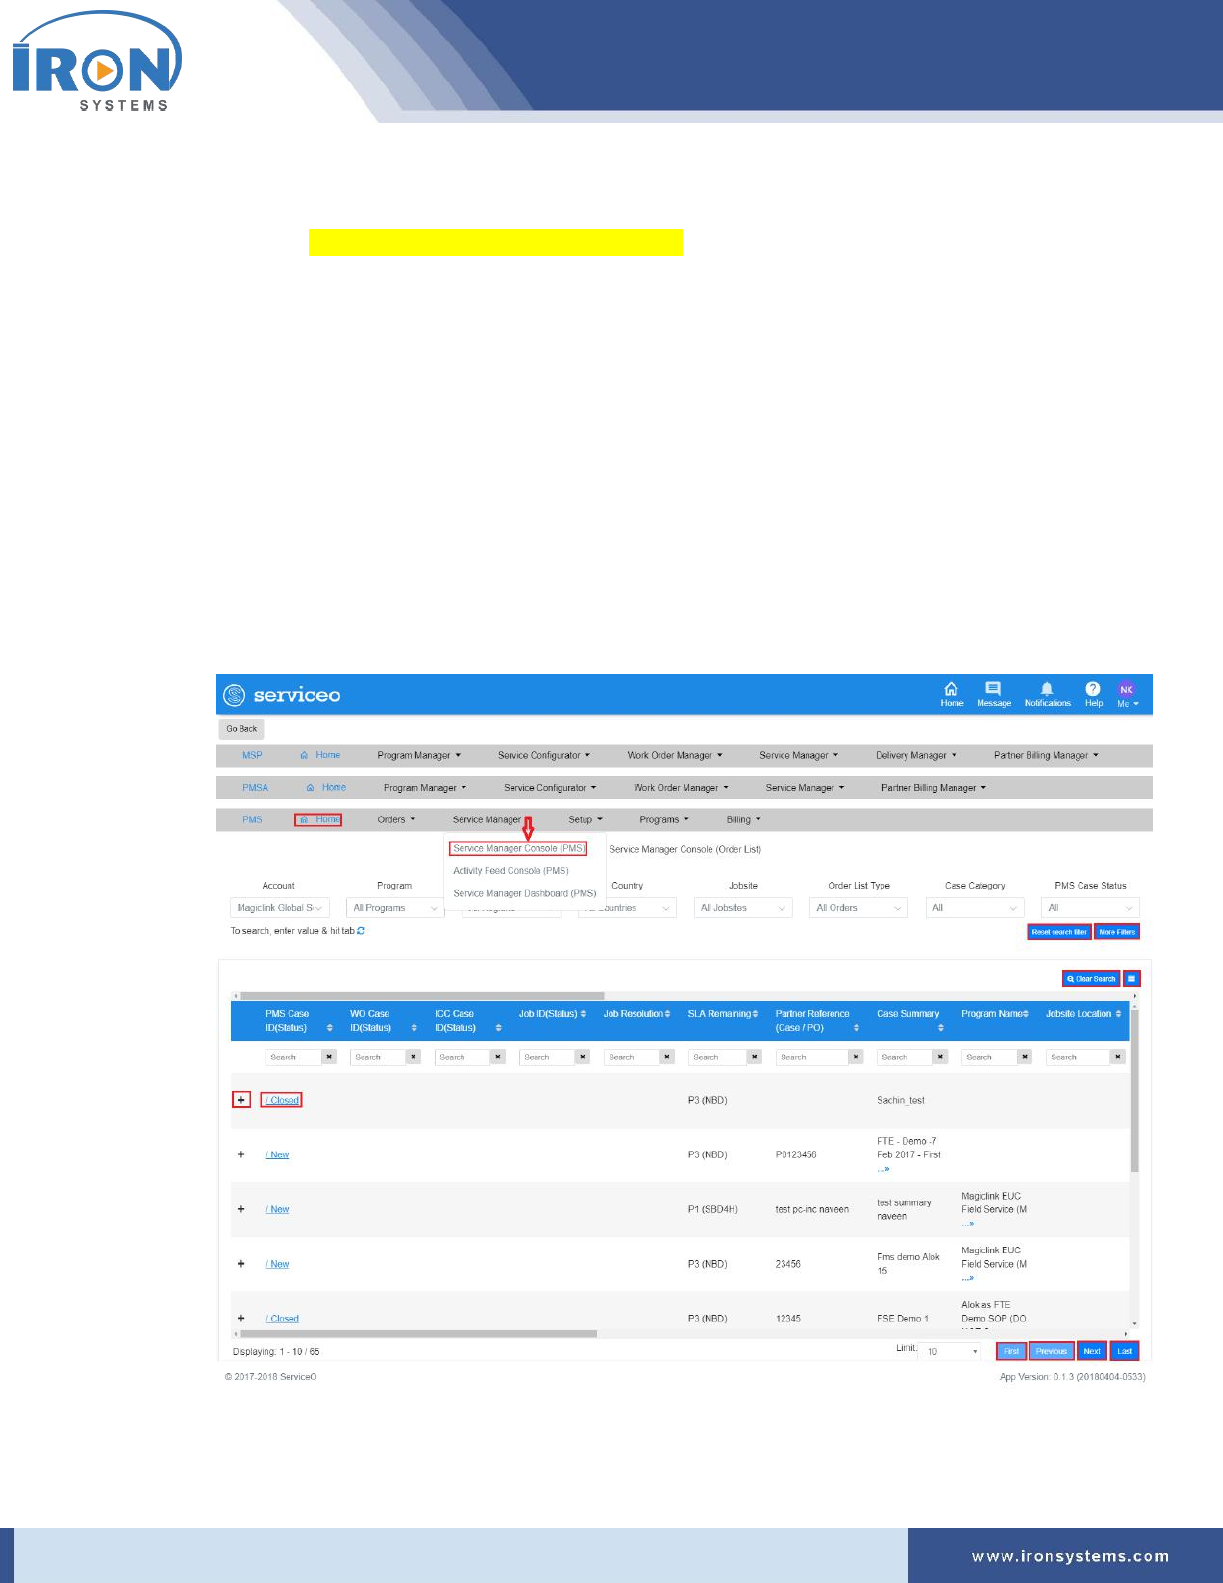Open PMS Setup menu

coord(585,820)
